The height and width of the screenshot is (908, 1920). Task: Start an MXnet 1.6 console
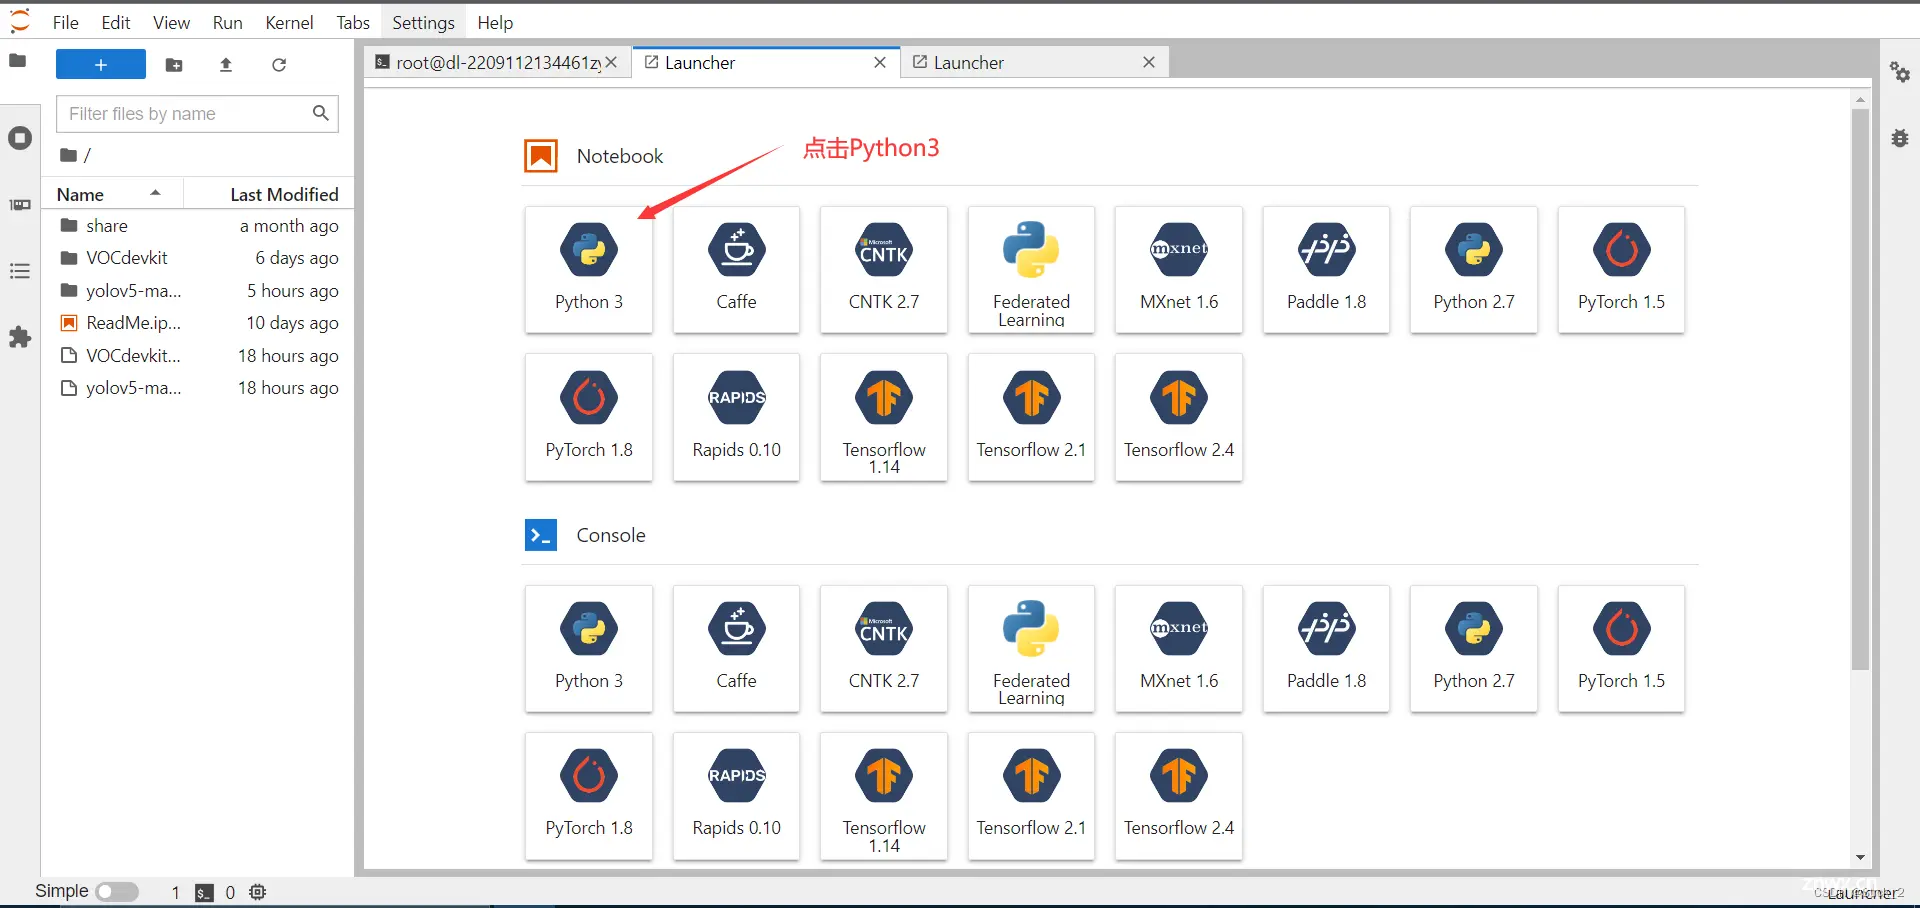tap(1179, 649)
